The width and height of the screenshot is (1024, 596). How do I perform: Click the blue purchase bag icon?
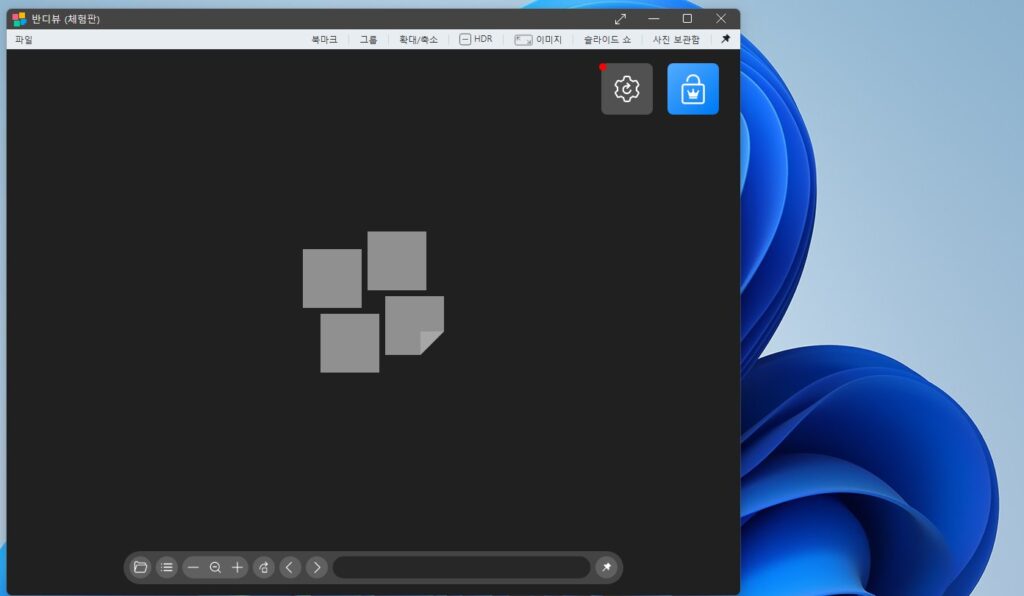(693, 89)
